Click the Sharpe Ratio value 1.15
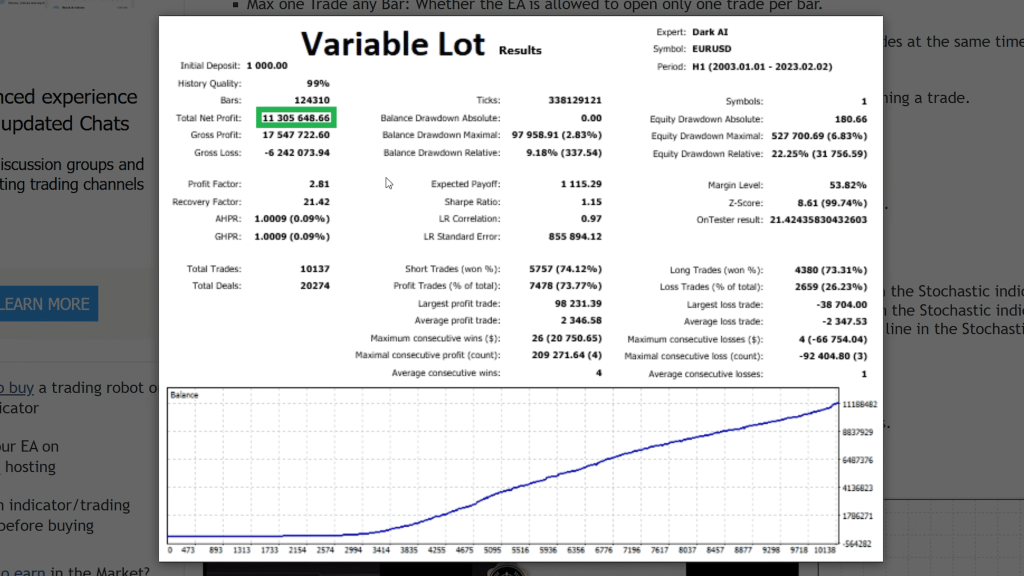Viewport: 1024px width, 576px height. (x=591, y=202)
